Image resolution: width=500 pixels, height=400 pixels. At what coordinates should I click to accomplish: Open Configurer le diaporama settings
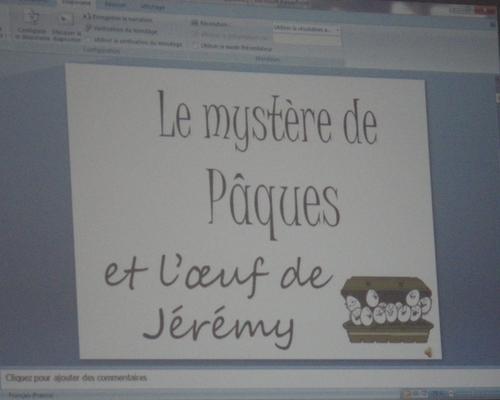32,25
